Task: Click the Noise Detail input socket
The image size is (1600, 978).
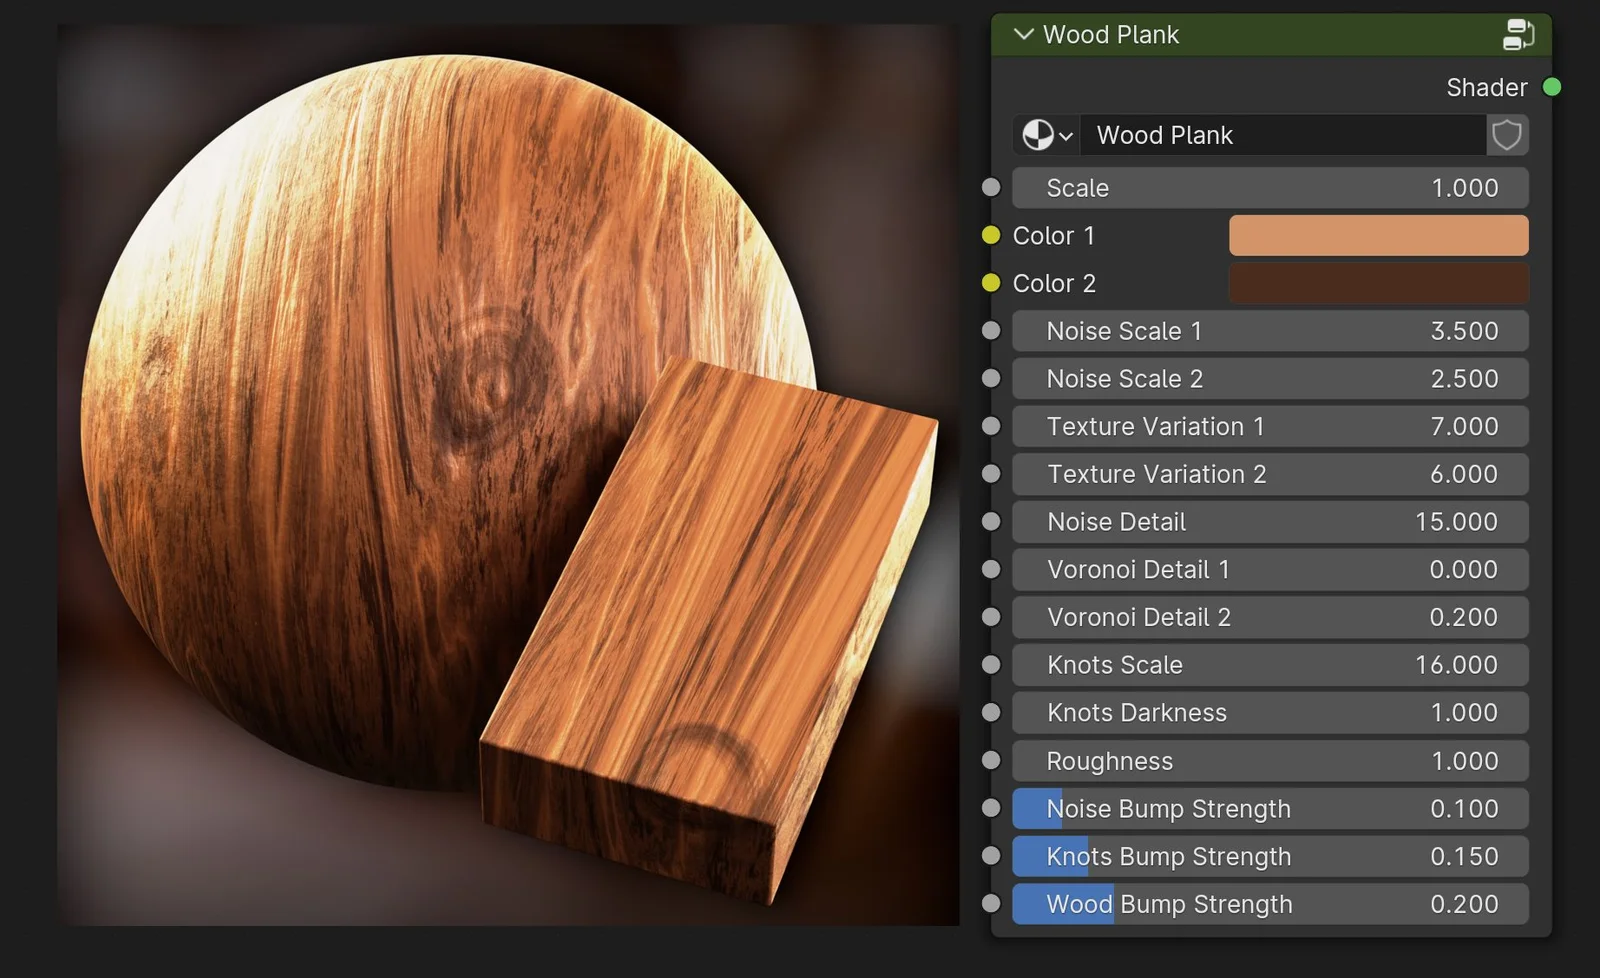Action: (991, 522)
